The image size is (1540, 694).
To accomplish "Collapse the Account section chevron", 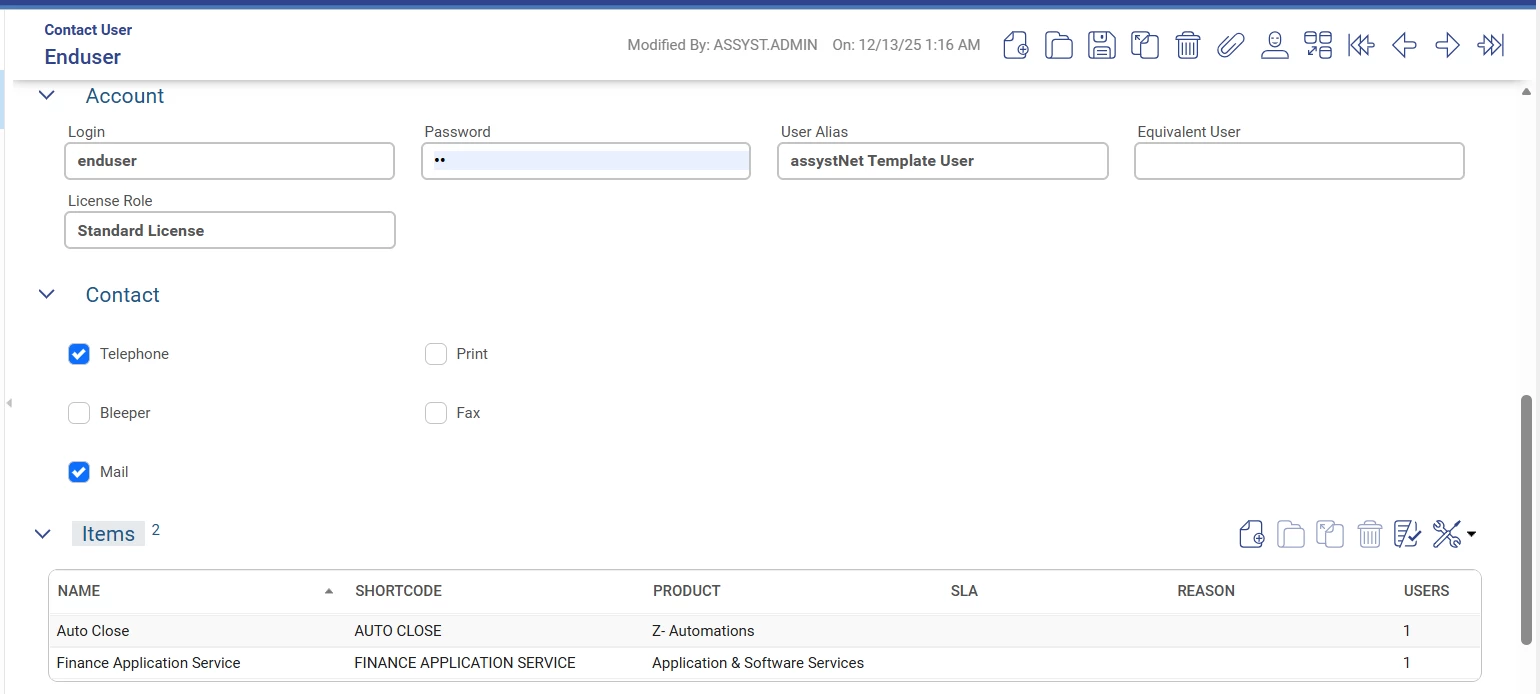I will pos(46,96).
